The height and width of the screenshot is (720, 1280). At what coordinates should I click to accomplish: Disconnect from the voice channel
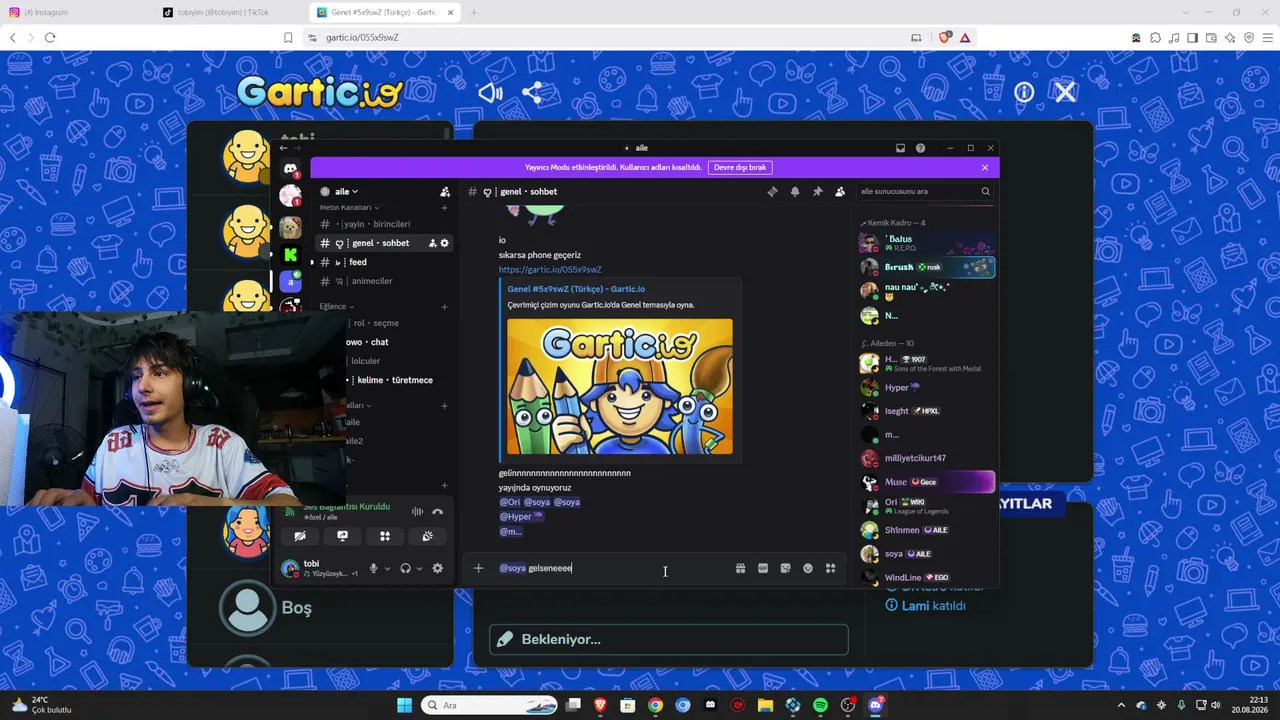click(437, 512)
